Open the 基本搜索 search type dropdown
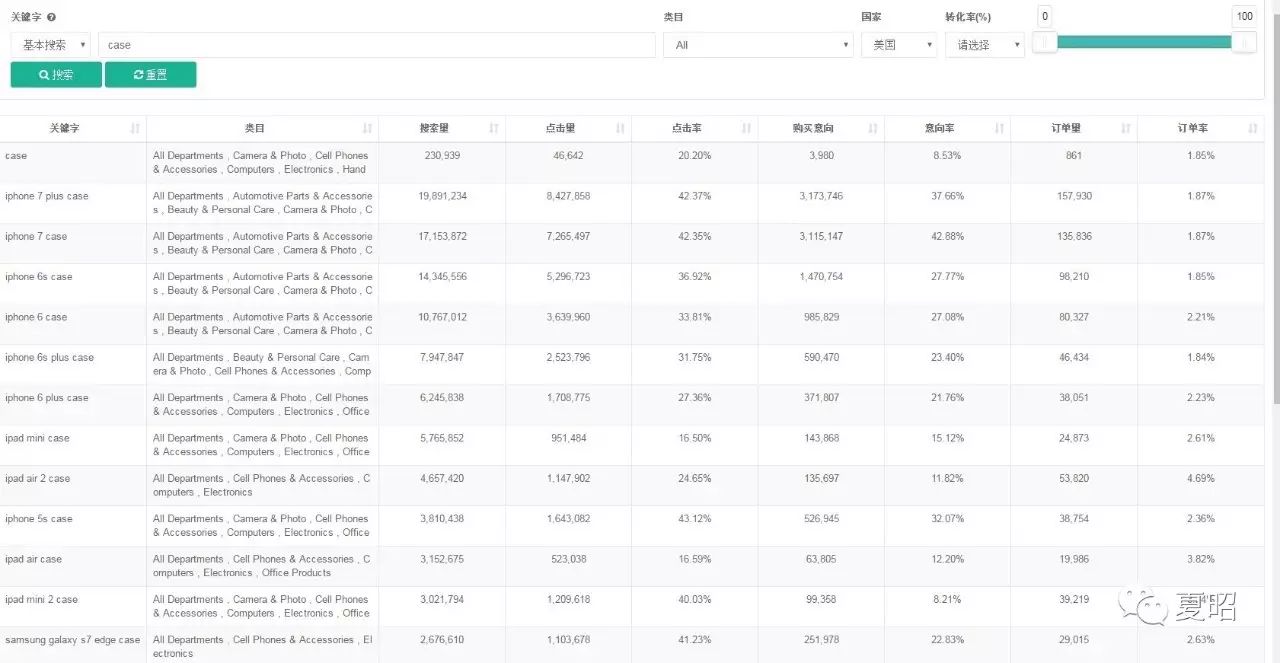Screen dimensions: 1280x663 pos(50,45)
